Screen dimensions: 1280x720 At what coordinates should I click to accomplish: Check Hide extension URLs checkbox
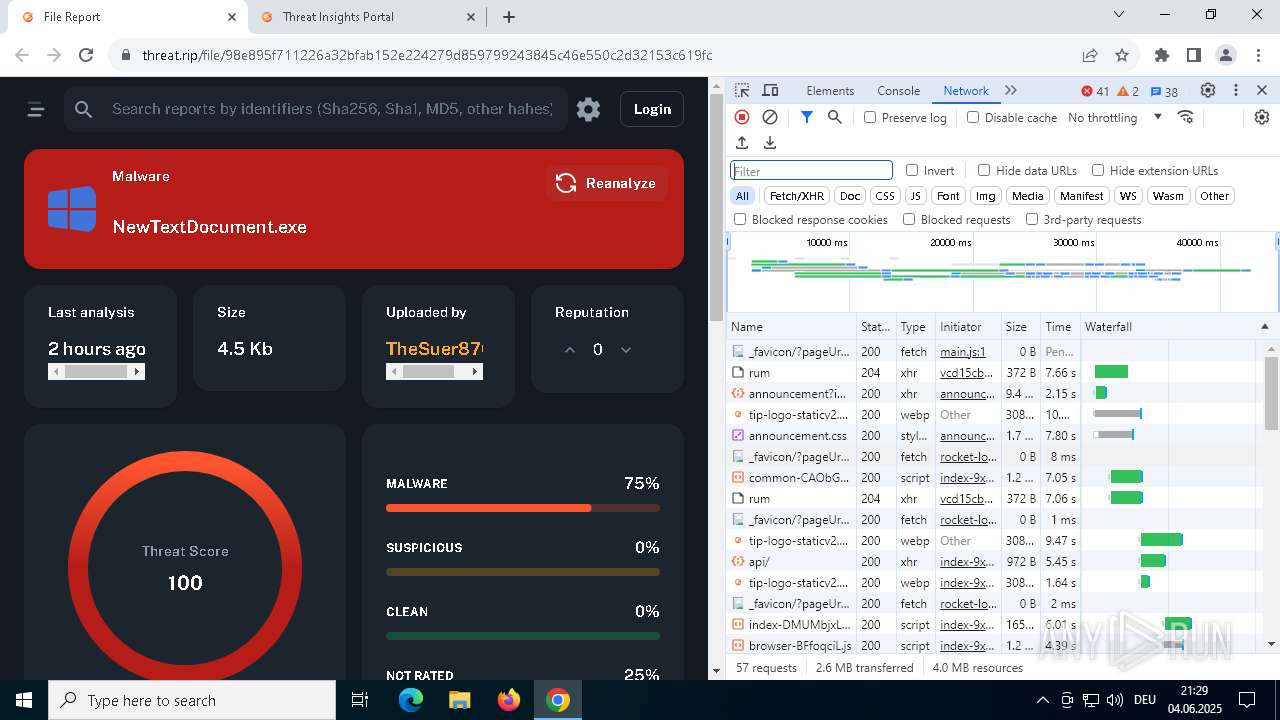tap(1098, 170)
